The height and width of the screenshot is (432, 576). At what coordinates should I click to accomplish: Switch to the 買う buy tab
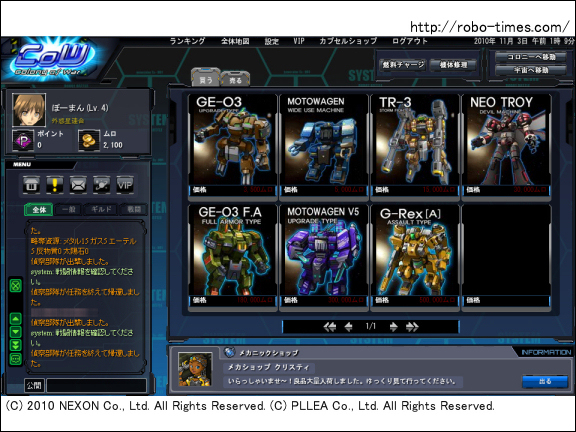pos(206,78)
